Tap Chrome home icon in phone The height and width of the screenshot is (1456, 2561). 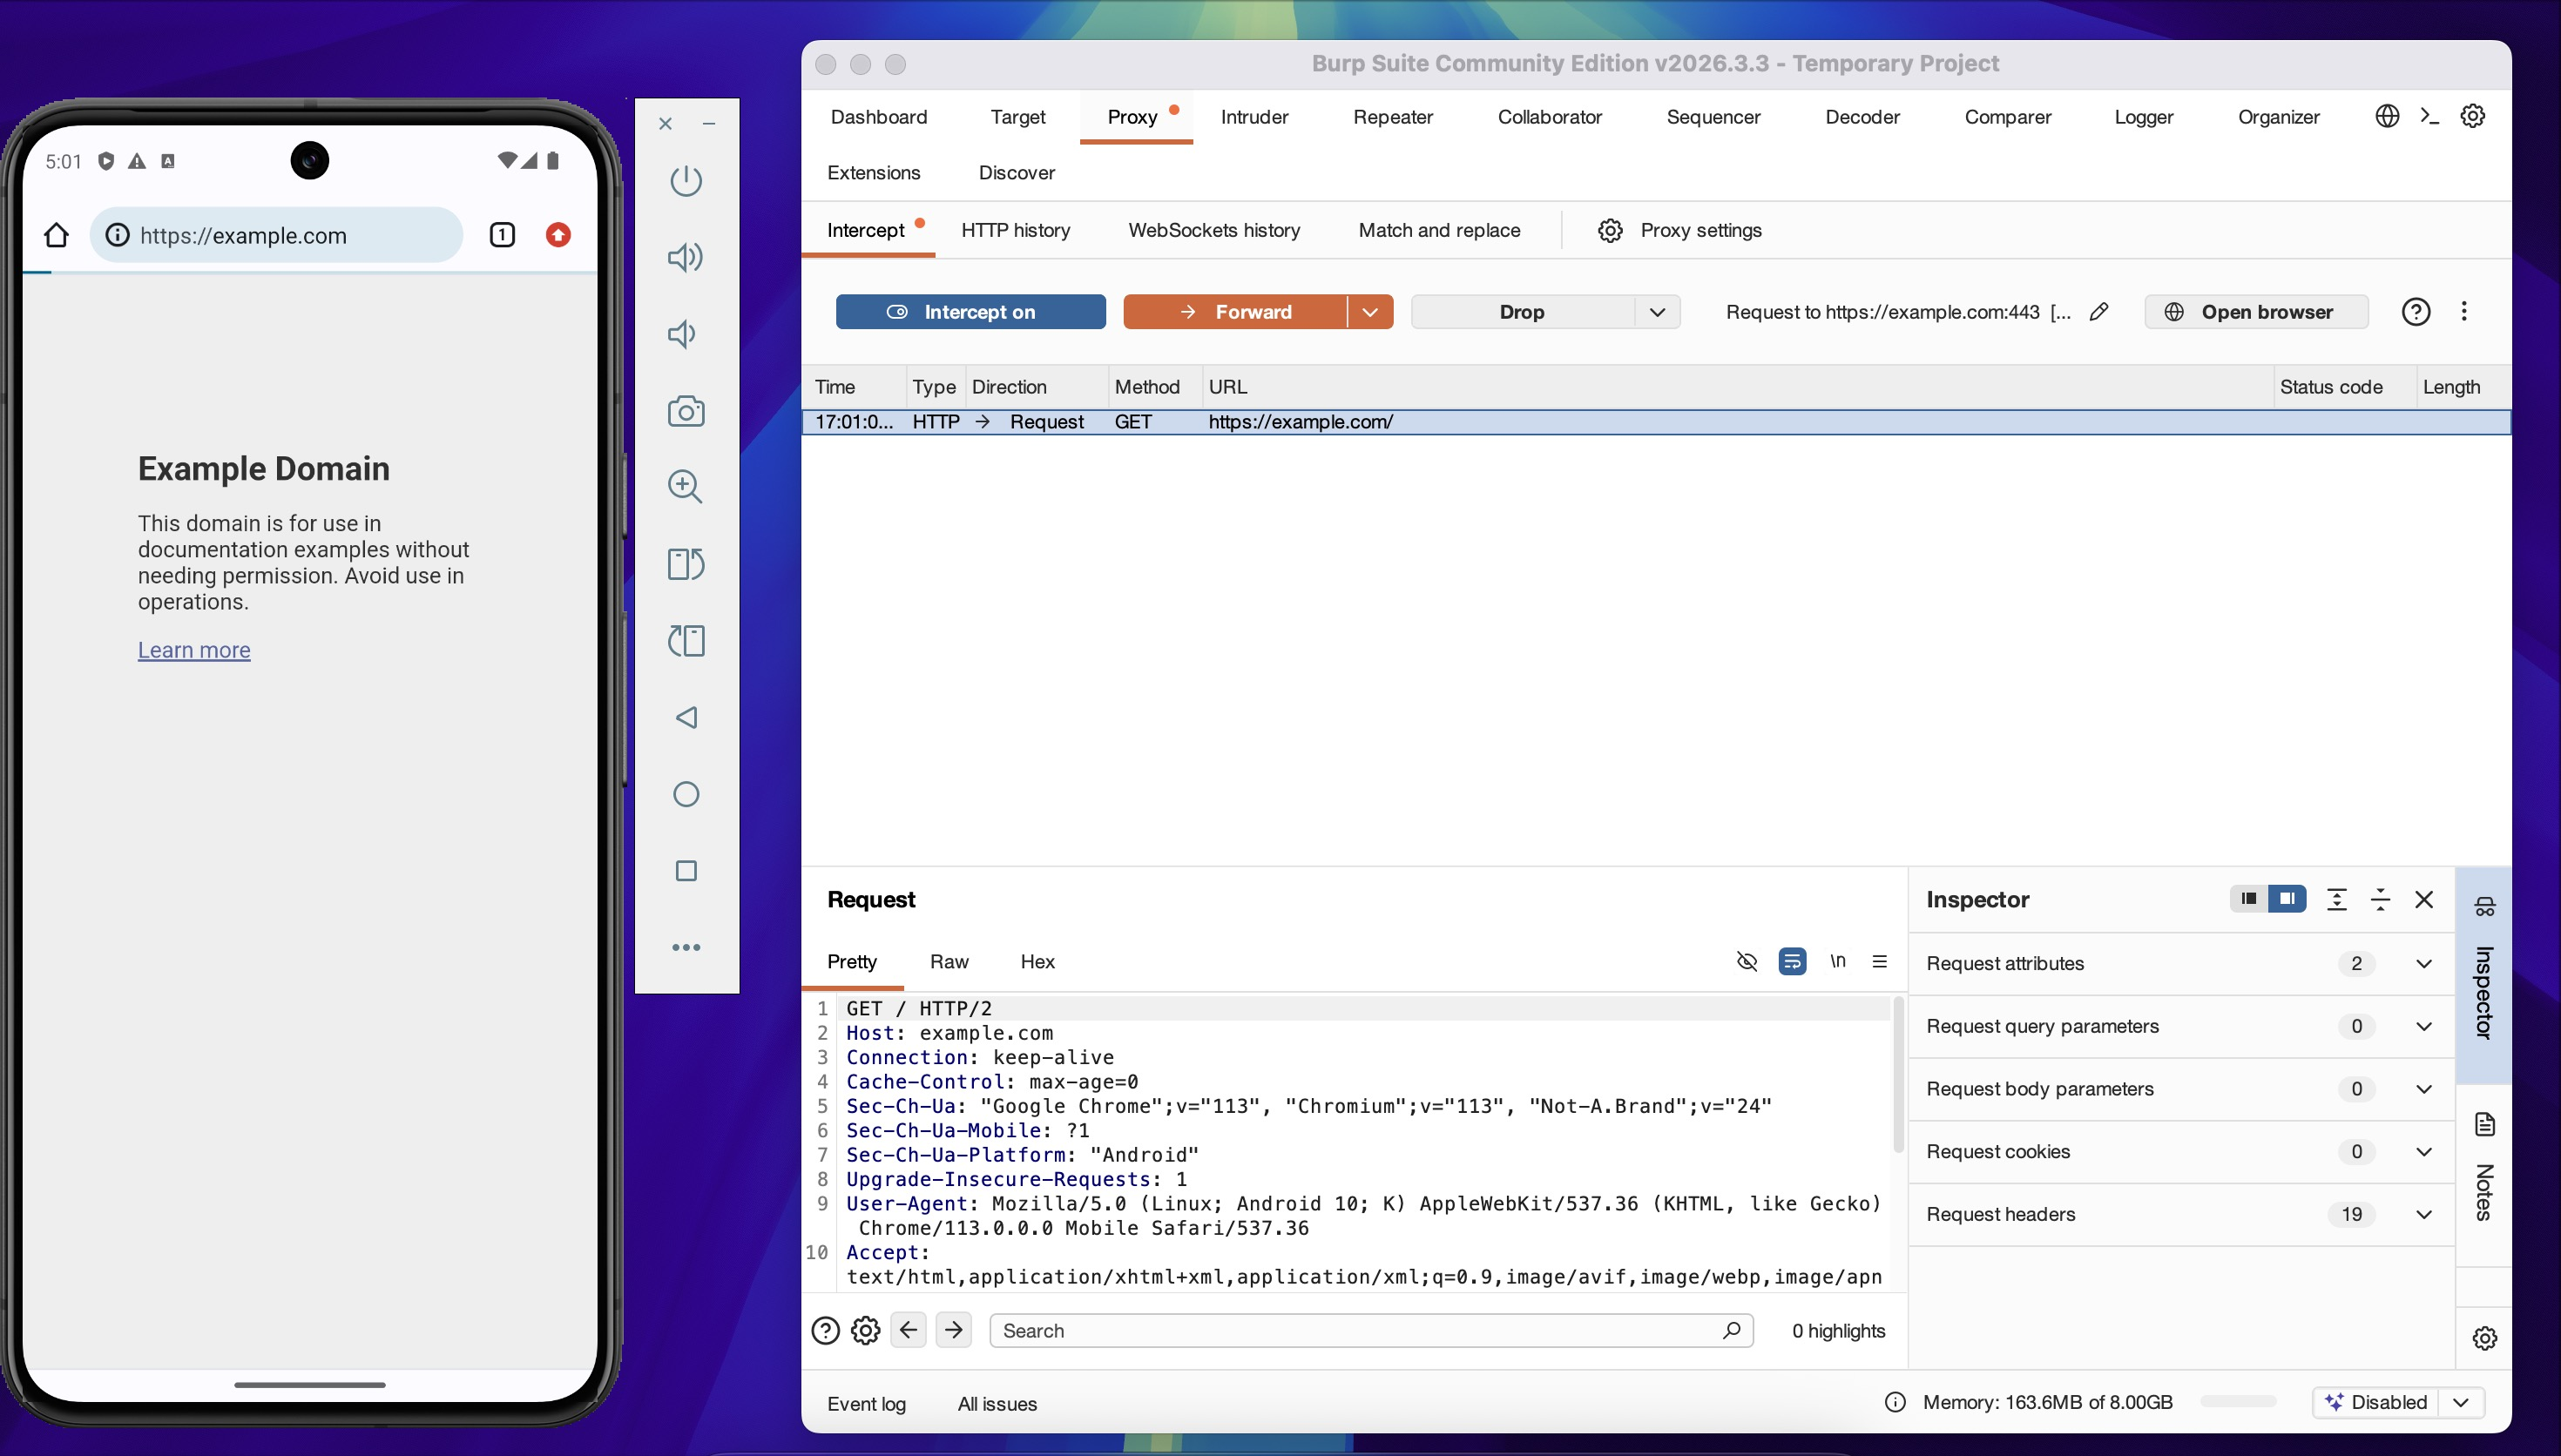pyautogui.click(x=56, y=235)
